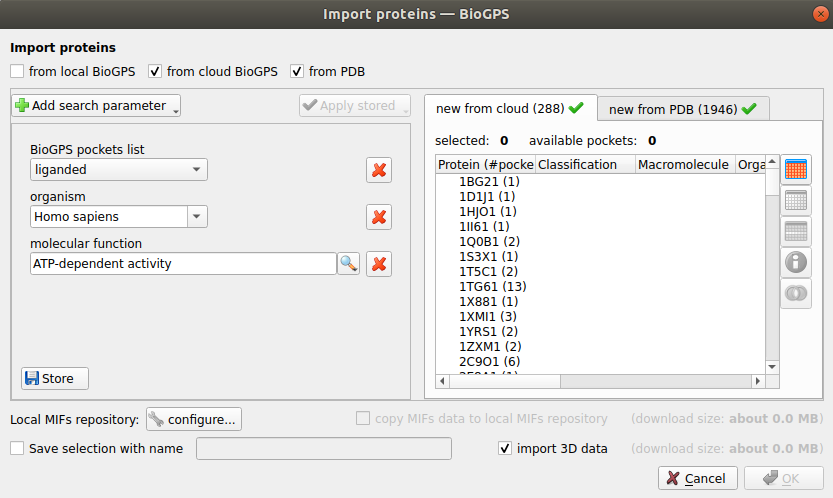Click the overlapping circles icon
Image resolution: width=833 pixels, height=498 pixels.
pos(796,293)
